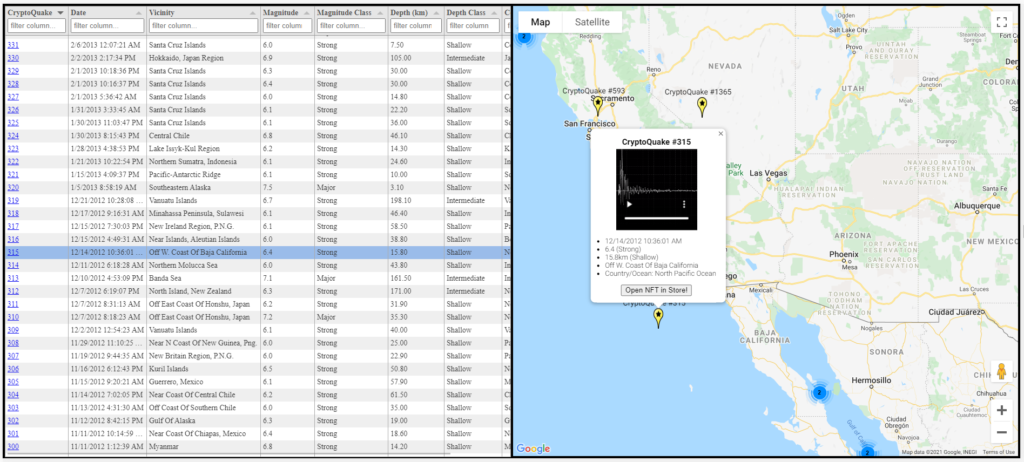This screenshot has width=1024, height=462.
Task: Focus the Depth (km) filter field
Action: point(416,25)
